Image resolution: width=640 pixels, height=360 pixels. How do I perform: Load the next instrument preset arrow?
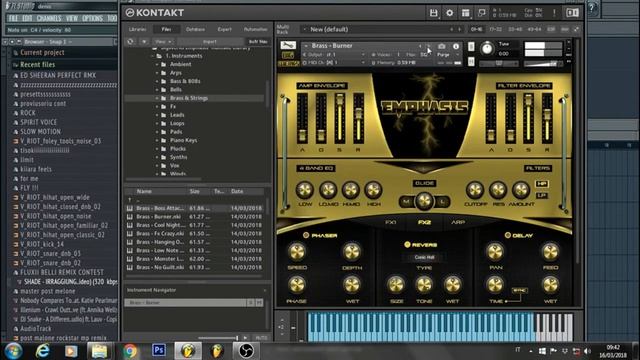[429, 46]
